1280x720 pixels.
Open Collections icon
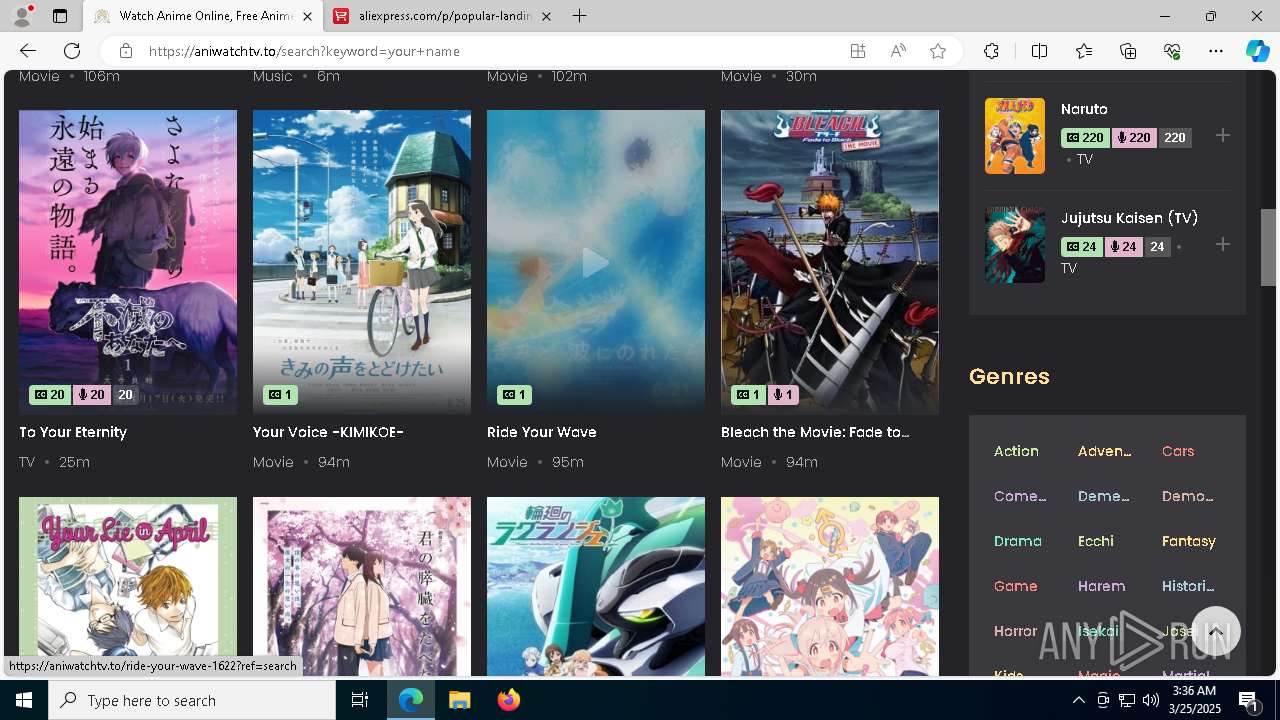tap(1128, 51)
